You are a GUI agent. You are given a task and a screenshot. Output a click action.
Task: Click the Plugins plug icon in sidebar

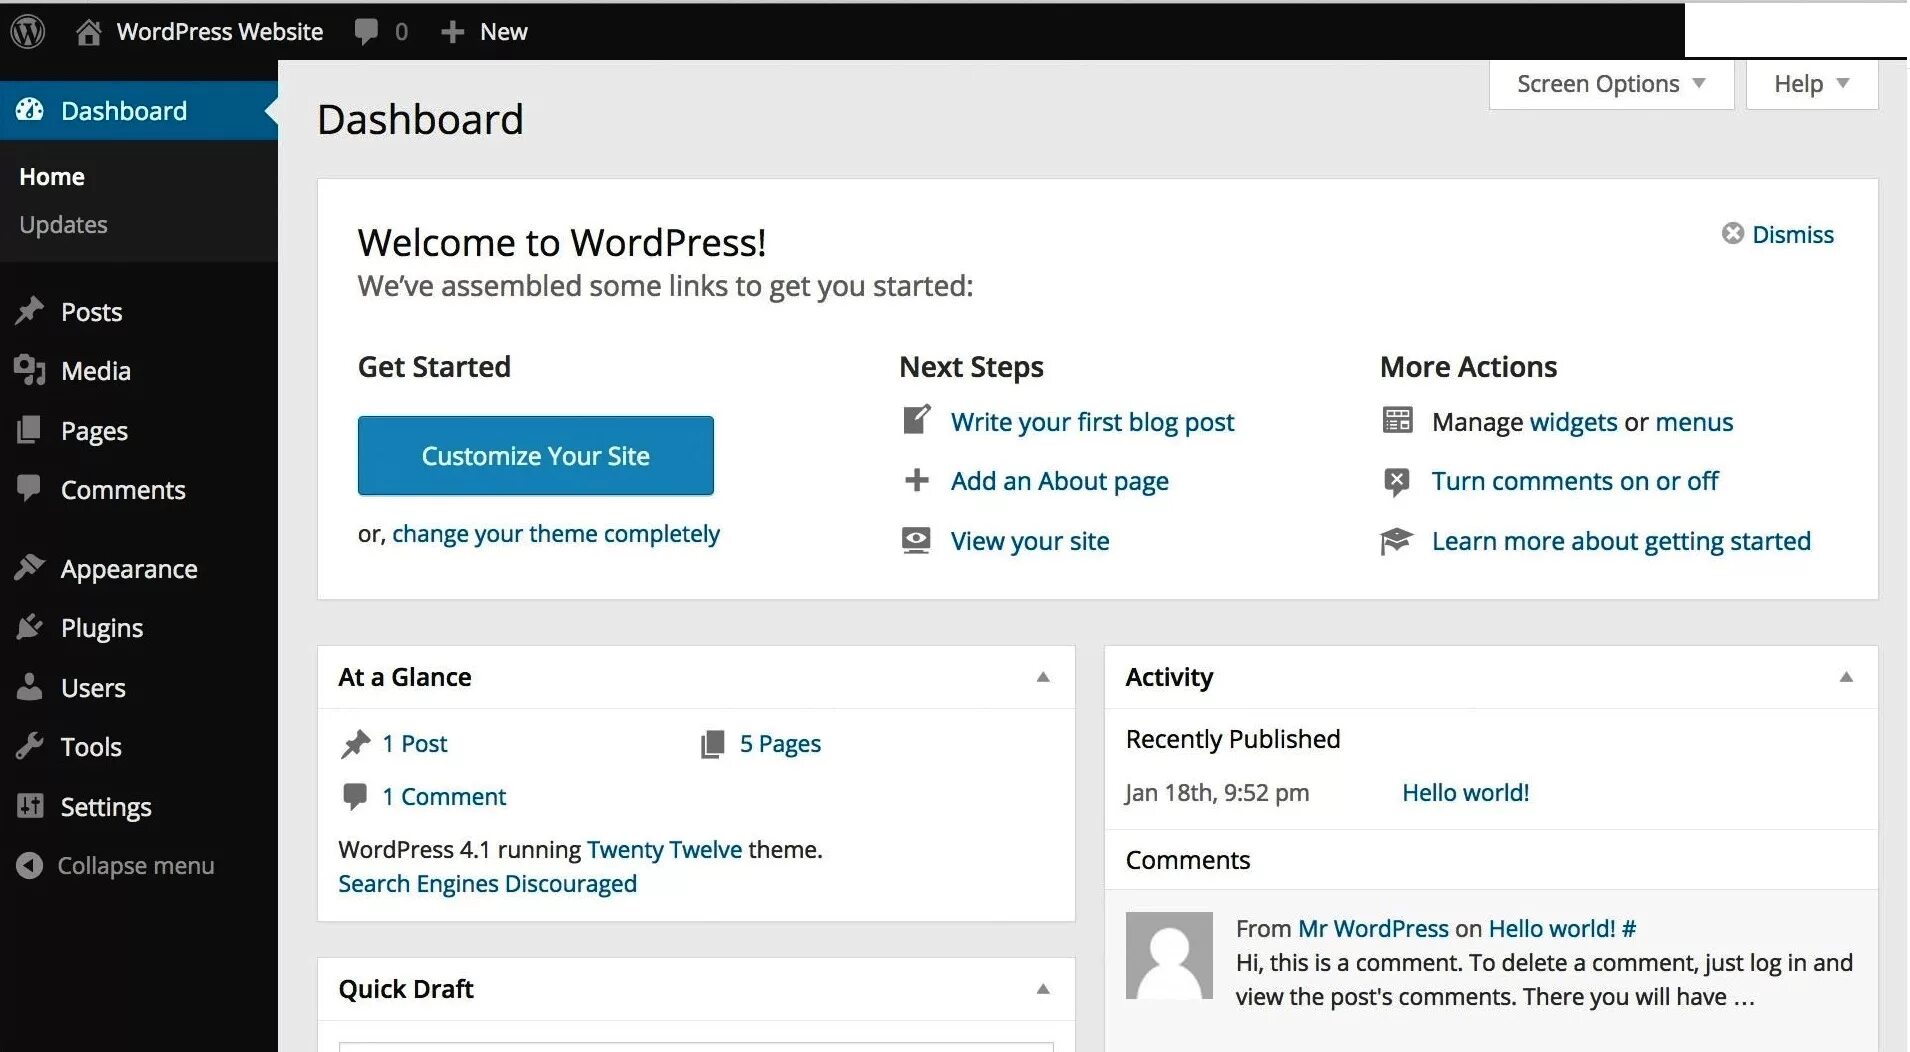(x=30, y=627)
